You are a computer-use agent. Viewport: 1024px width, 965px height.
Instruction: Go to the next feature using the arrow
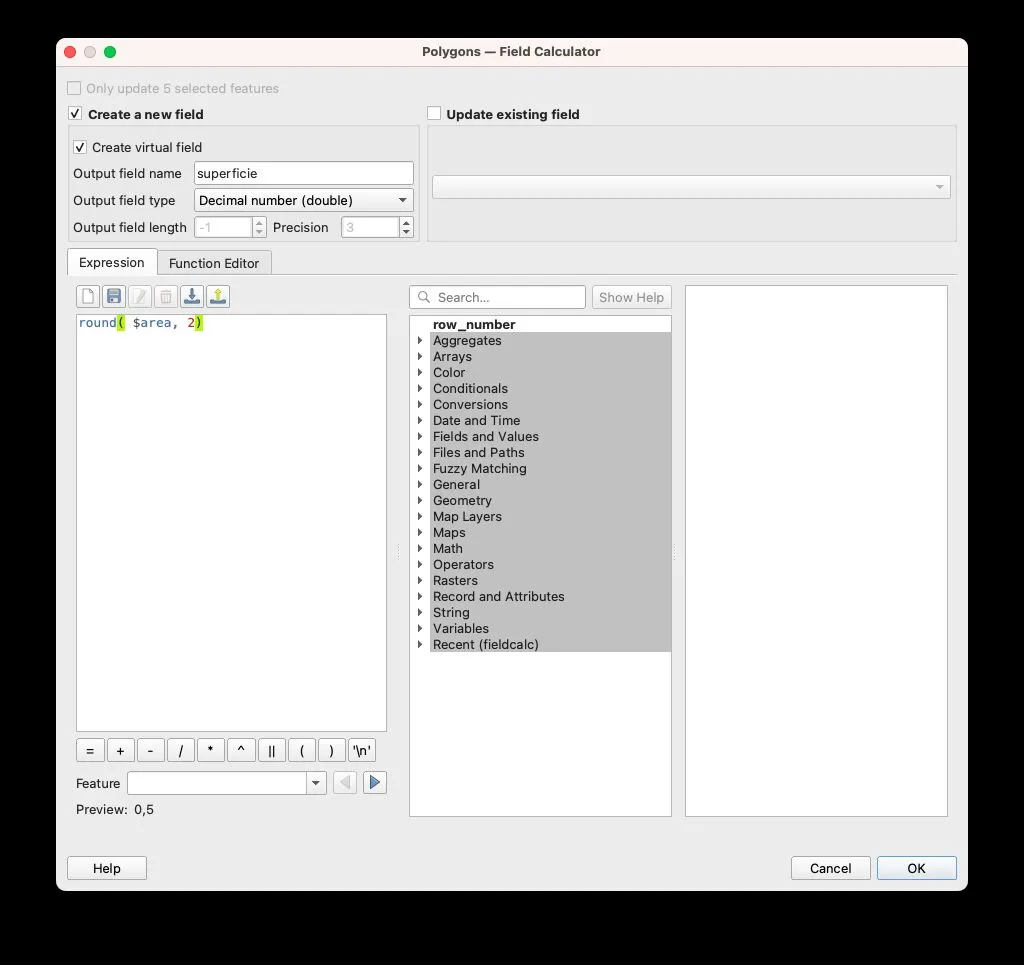(x=375, y=783)
